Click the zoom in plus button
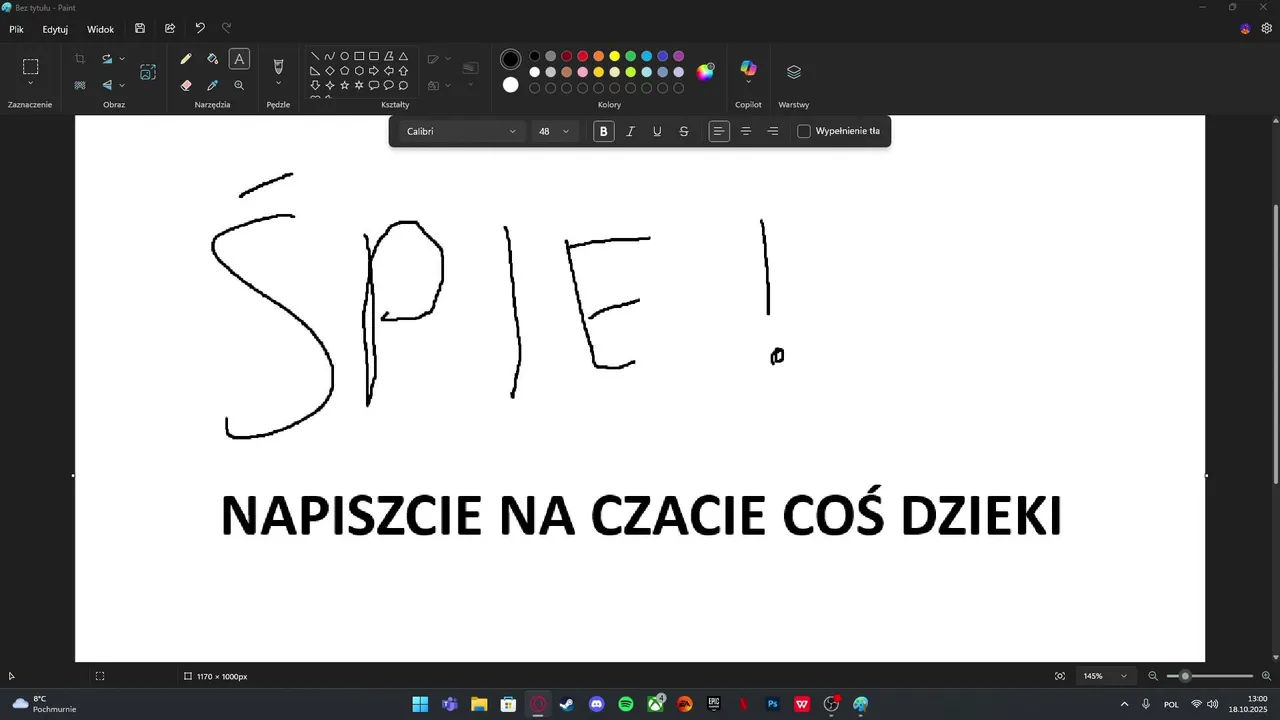Viewport: 1280px width, 720px height. pyautogui.click(x=1266, y=676)
